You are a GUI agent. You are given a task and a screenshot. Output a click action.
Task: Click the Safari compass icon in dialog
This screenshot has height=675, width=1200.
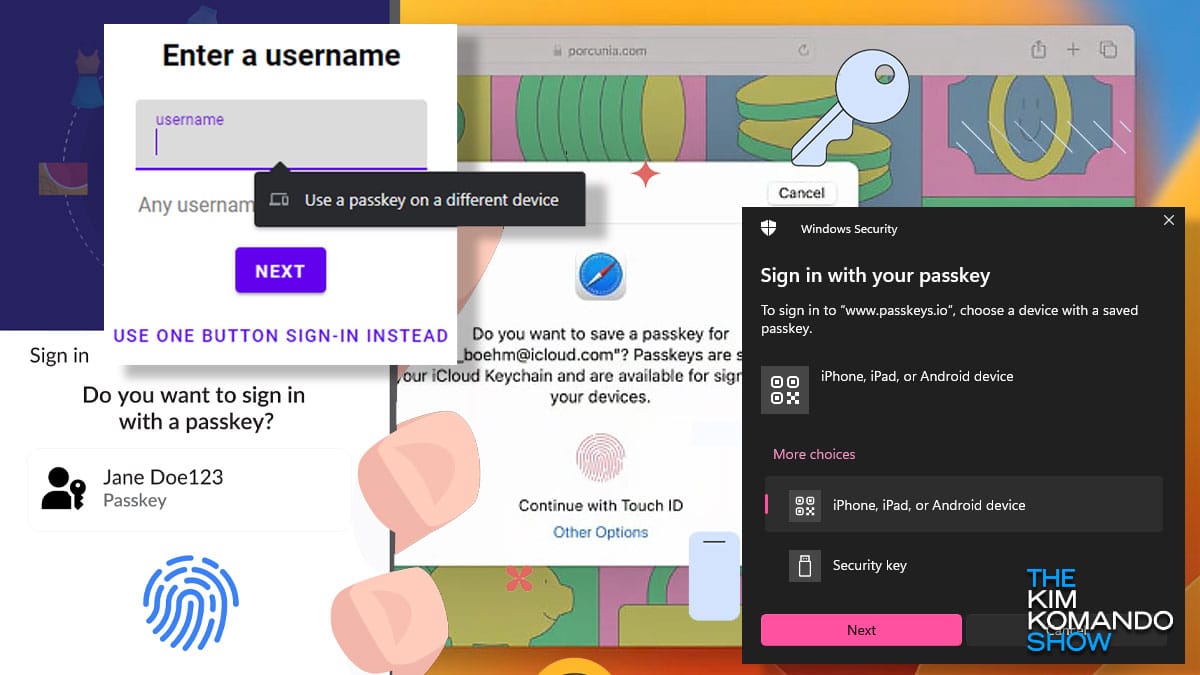(601, 275)
